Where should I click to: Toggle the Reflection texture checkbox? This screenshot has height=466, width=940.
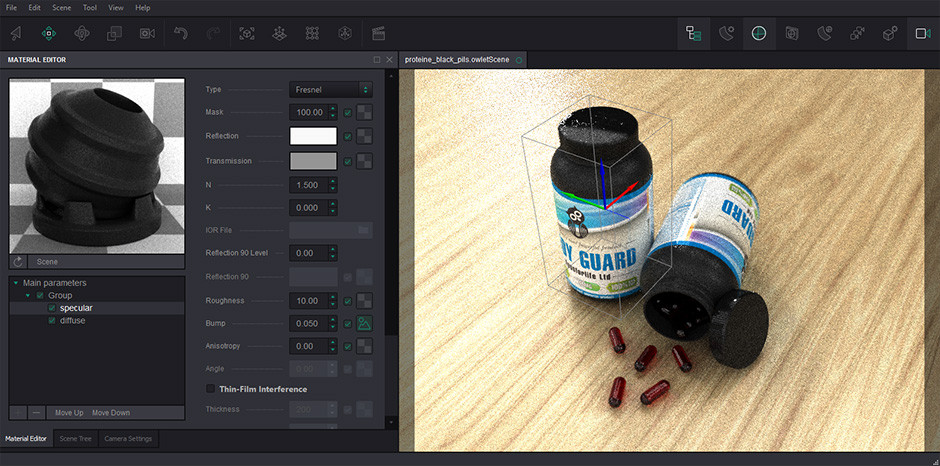tap(347, 137)
